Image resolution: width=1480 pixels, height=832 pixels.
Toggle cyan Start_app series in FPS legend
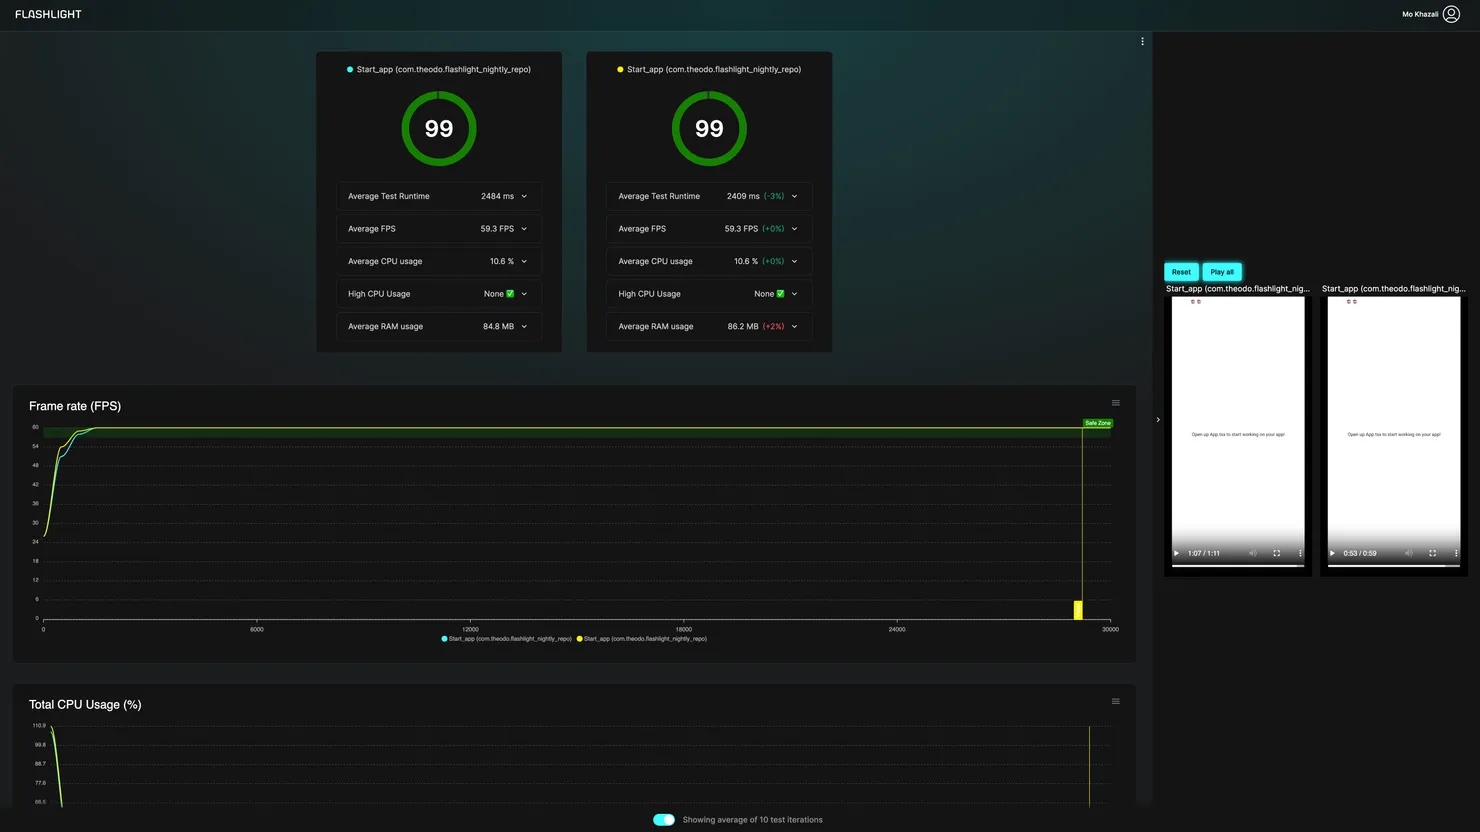(507, 638)
